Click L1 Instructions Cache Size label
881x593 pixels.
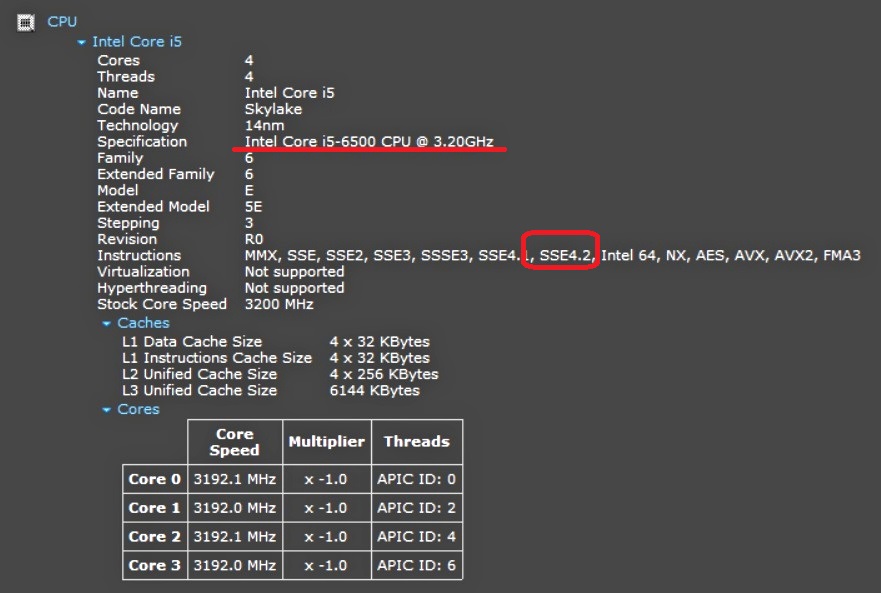pyautogui.click(x=217, y=358)
